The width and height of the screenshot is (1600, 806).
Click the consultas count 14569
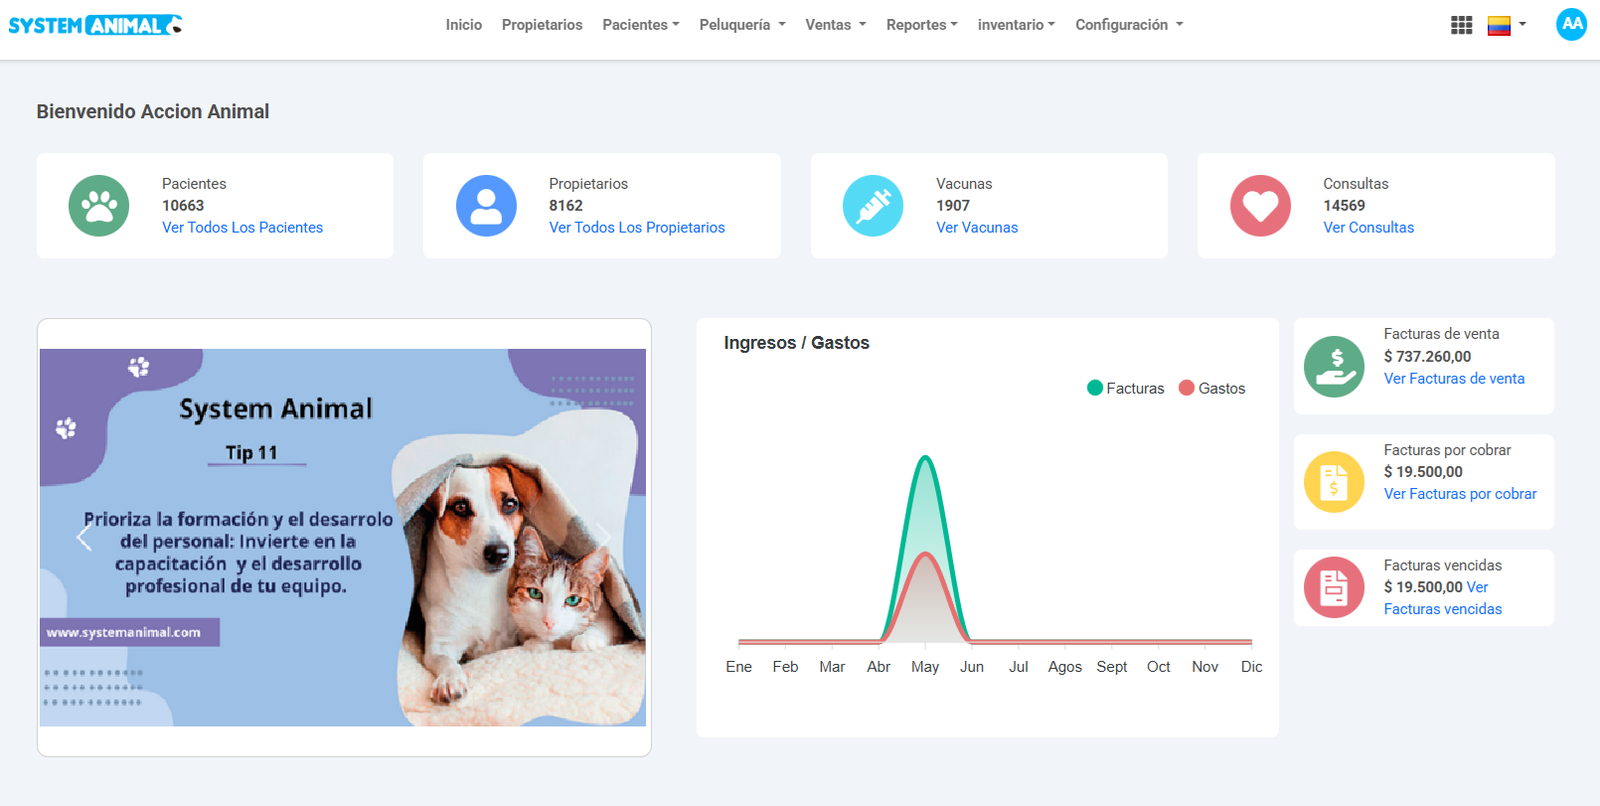pyautogui.click(x=1344, y=206)
